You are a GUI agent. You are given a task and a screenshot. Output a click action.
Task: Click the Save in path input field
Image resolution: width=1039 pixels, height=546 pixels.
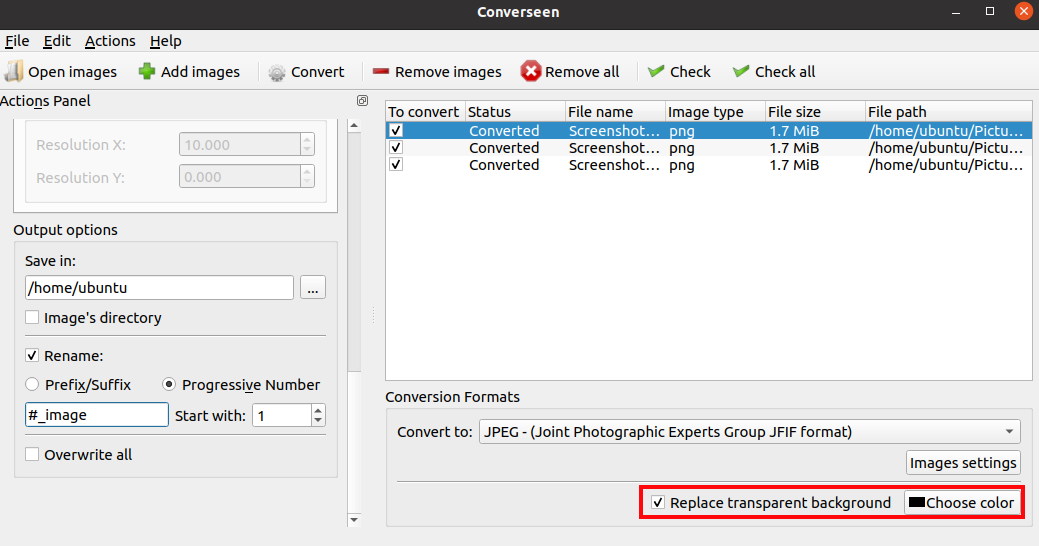tap(159, 288)
